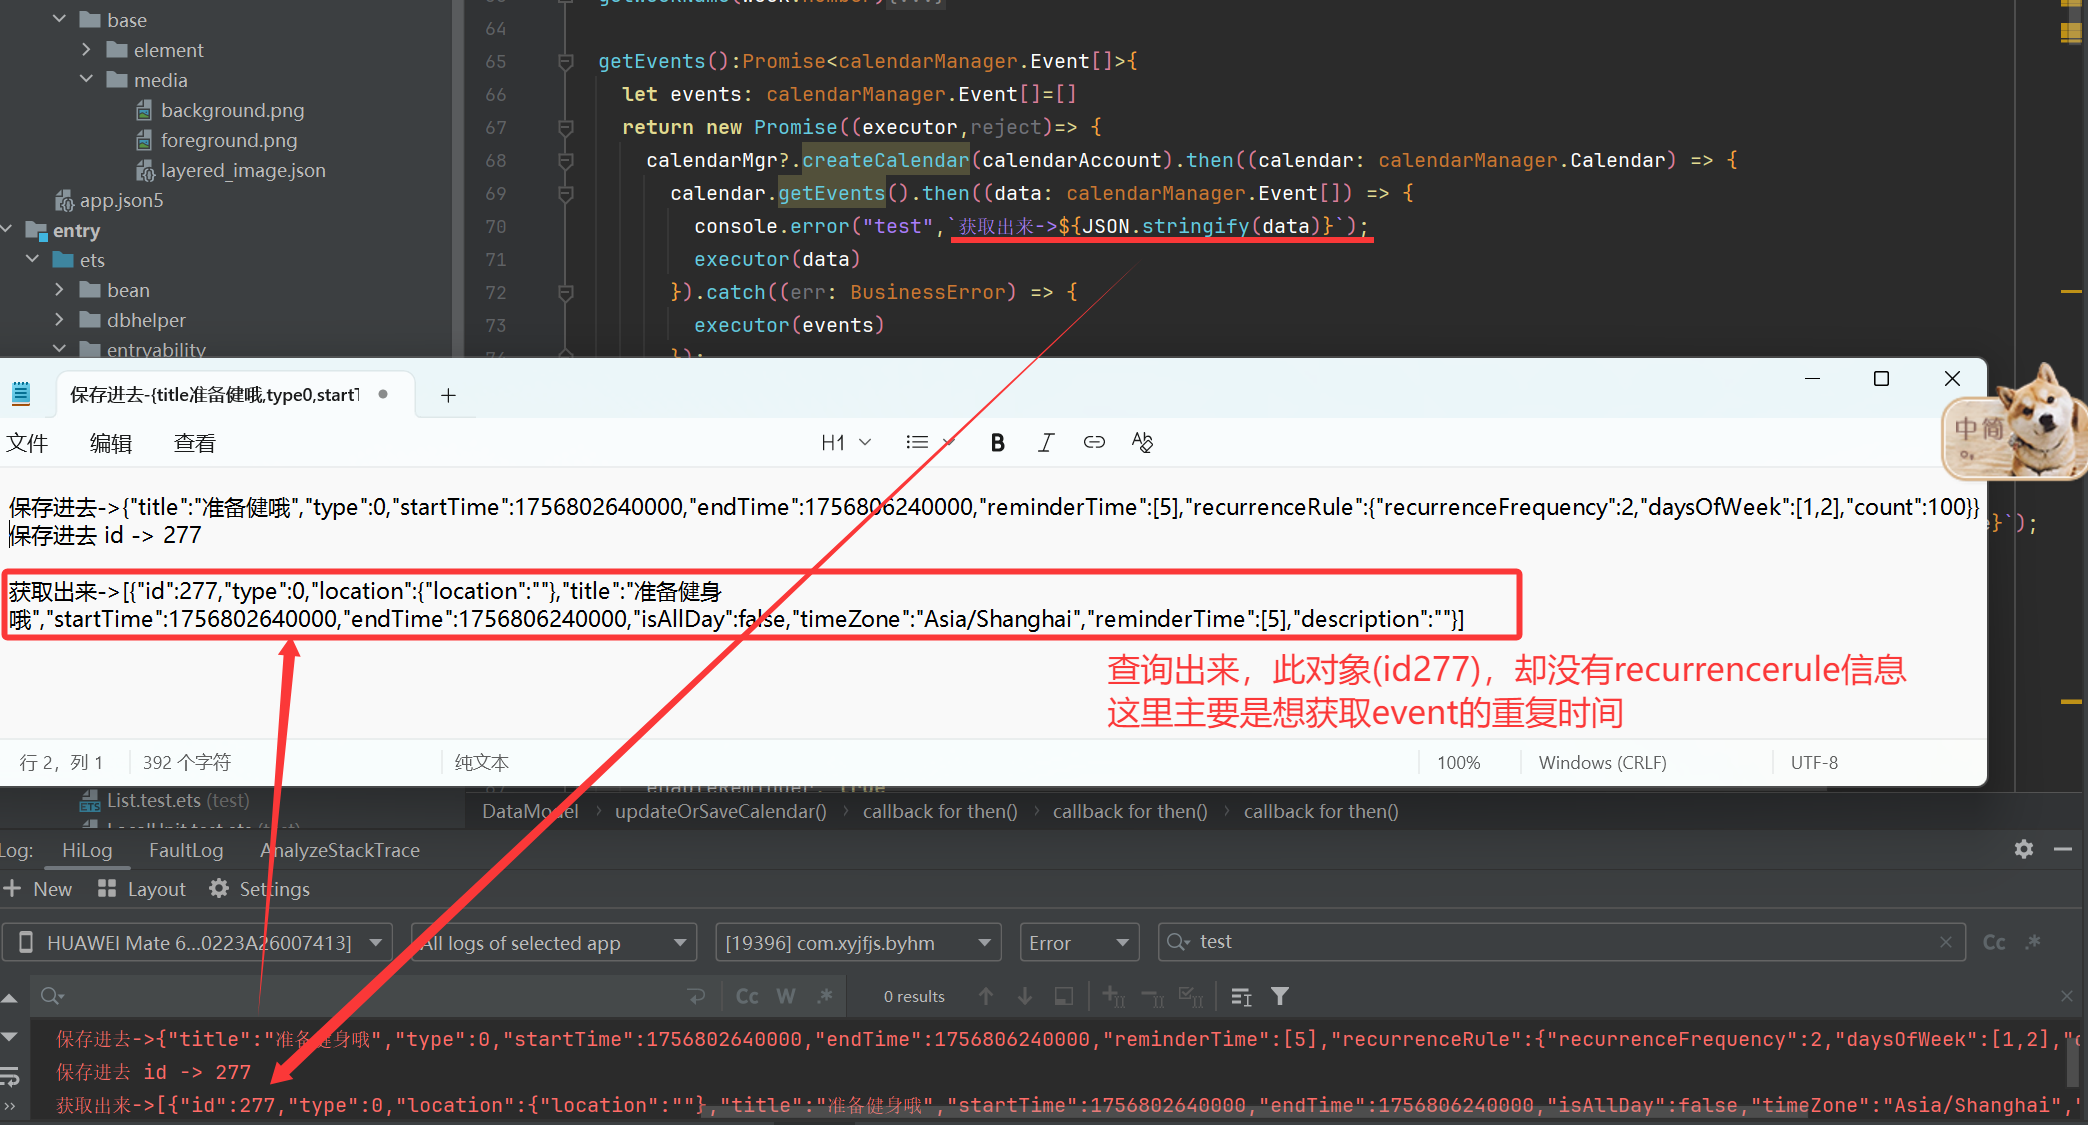Open the 文件 menu in notepad
Screen dimensions: 2088x1125
[x=27, y=443]
